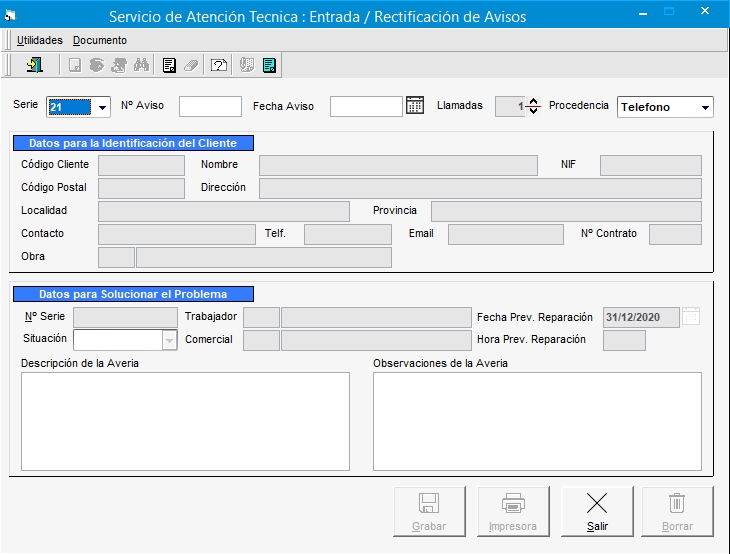Click the binoculars search toolbar icon
Image resolution: width=730 pixels, height=554 pixels.
142,65
